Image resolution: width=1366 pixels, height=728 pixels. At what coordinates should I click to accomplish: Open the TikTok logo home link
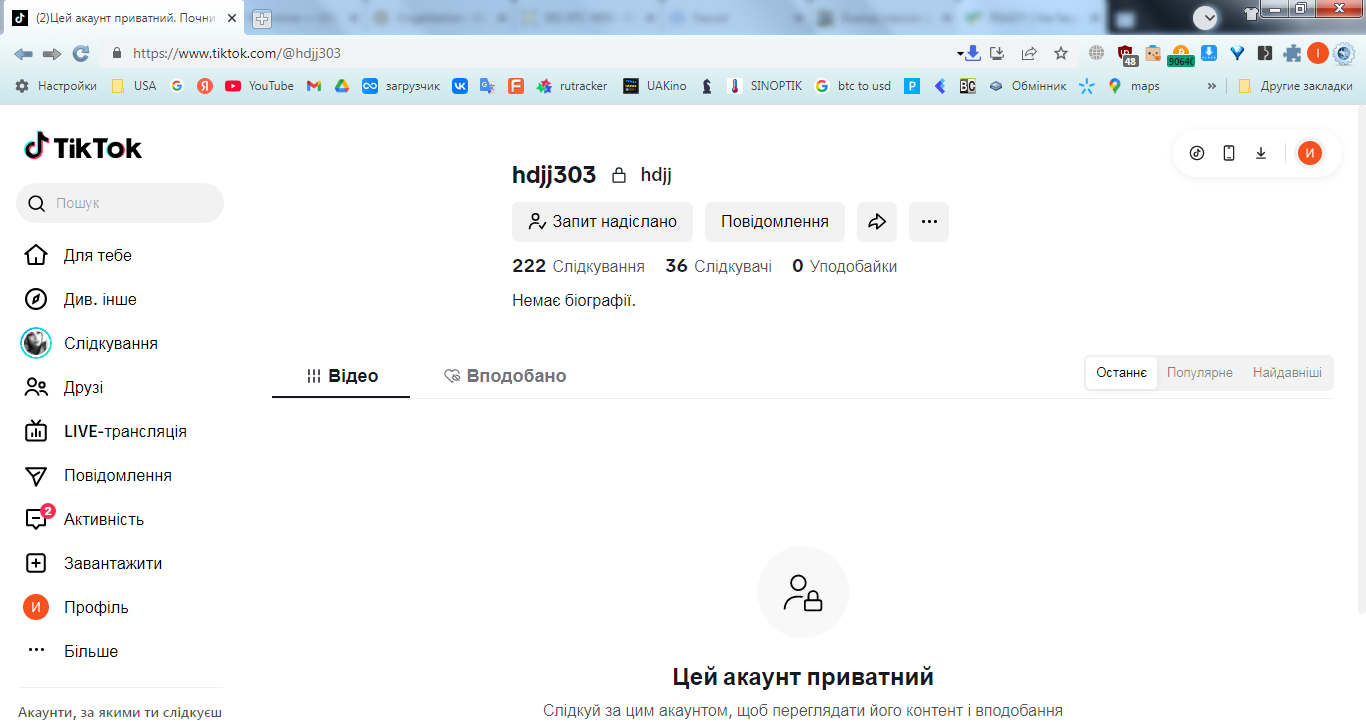click(x=83, y=148)
